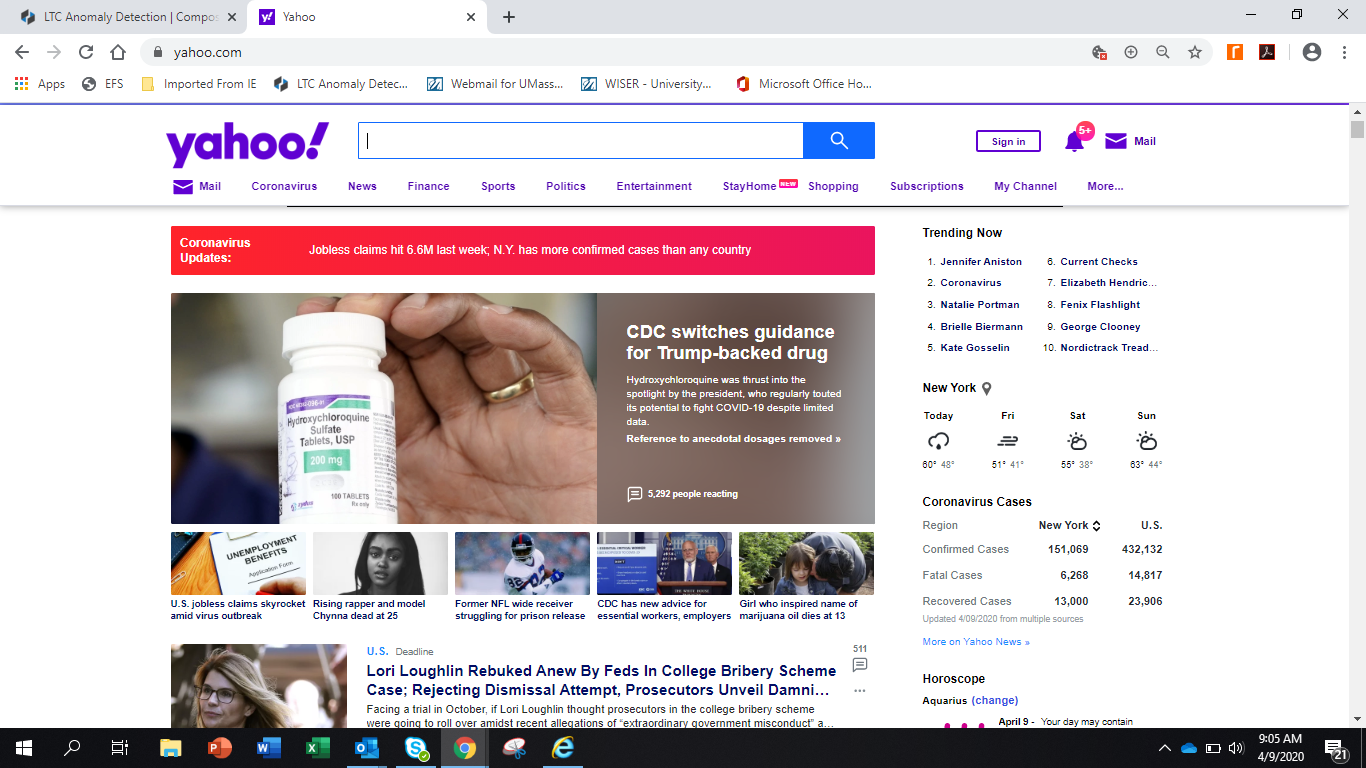Click the Sign in button

coord(1008,141)
